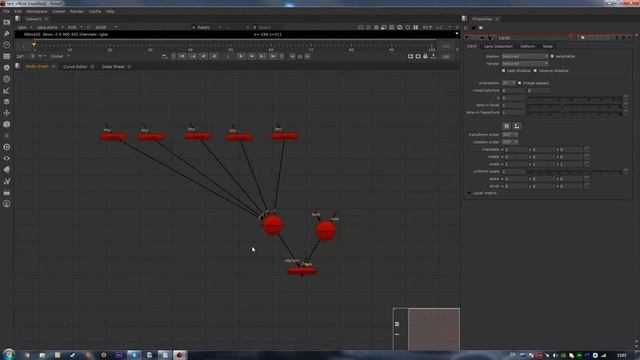Click the Play forward button in Viewer
The width and height of the screenshot is (640, 360).
241,56
